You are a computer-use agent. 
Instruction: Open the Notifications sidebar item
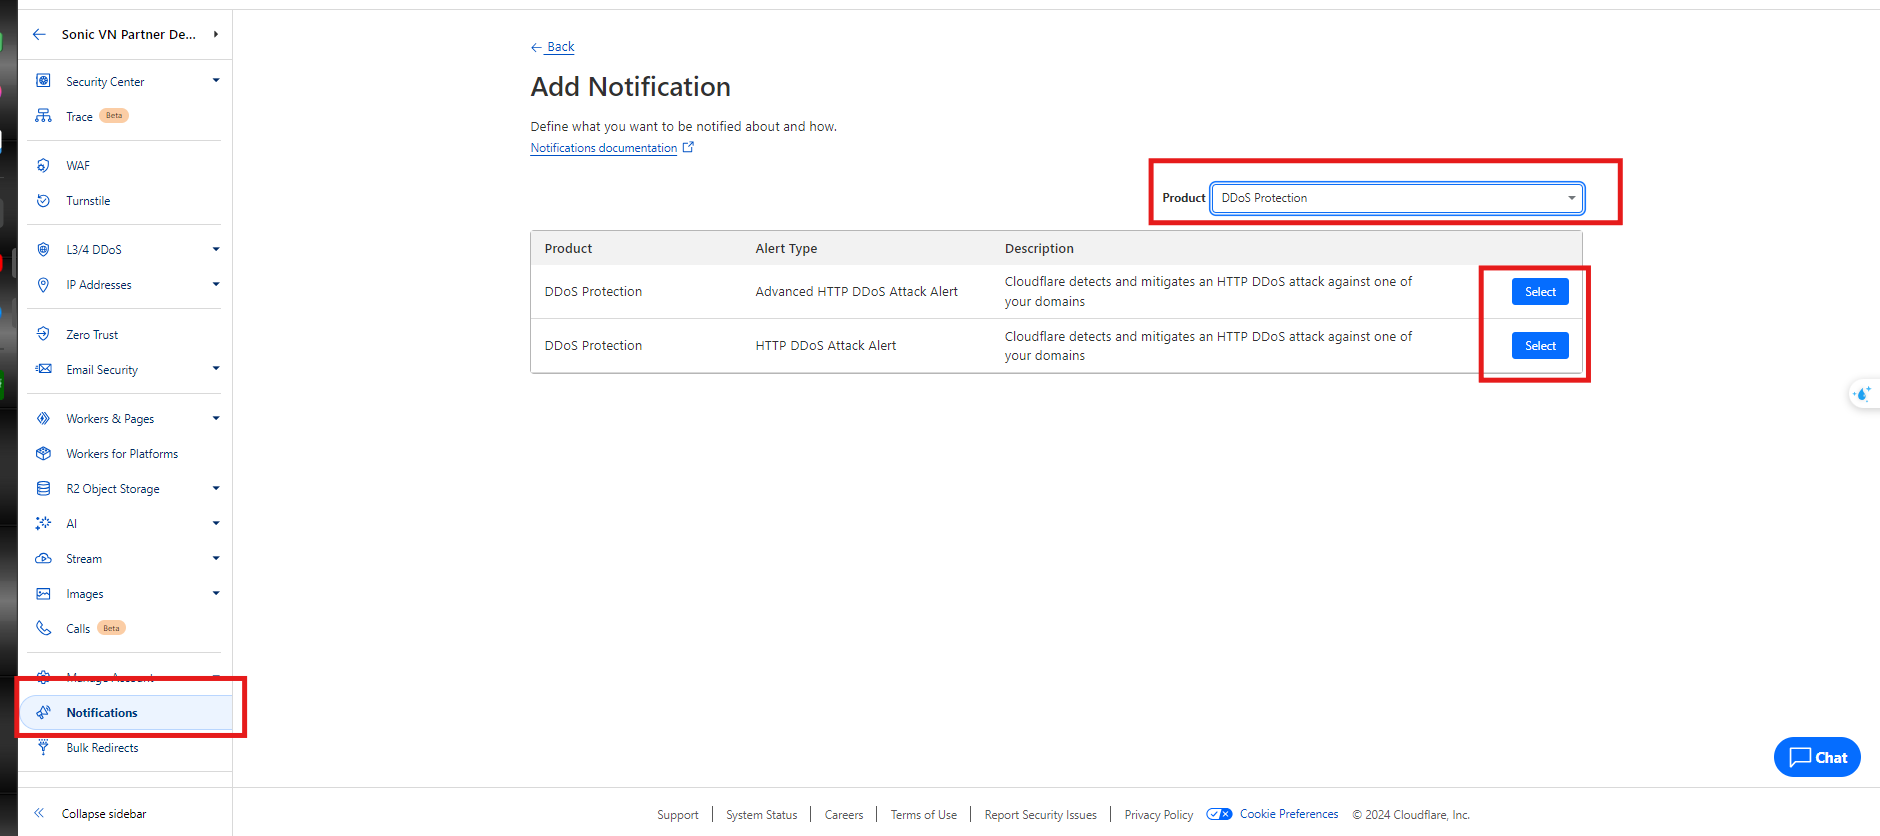[102, 713]
